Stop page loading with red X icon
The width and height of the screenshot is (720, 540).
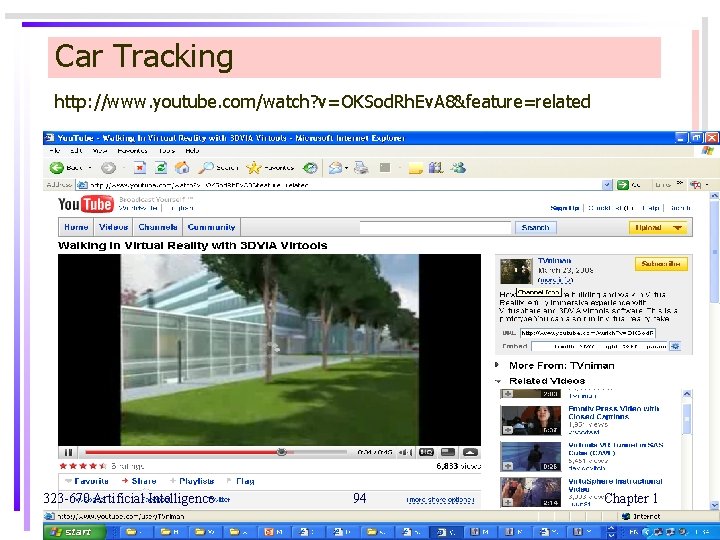(x=140, y=168)
